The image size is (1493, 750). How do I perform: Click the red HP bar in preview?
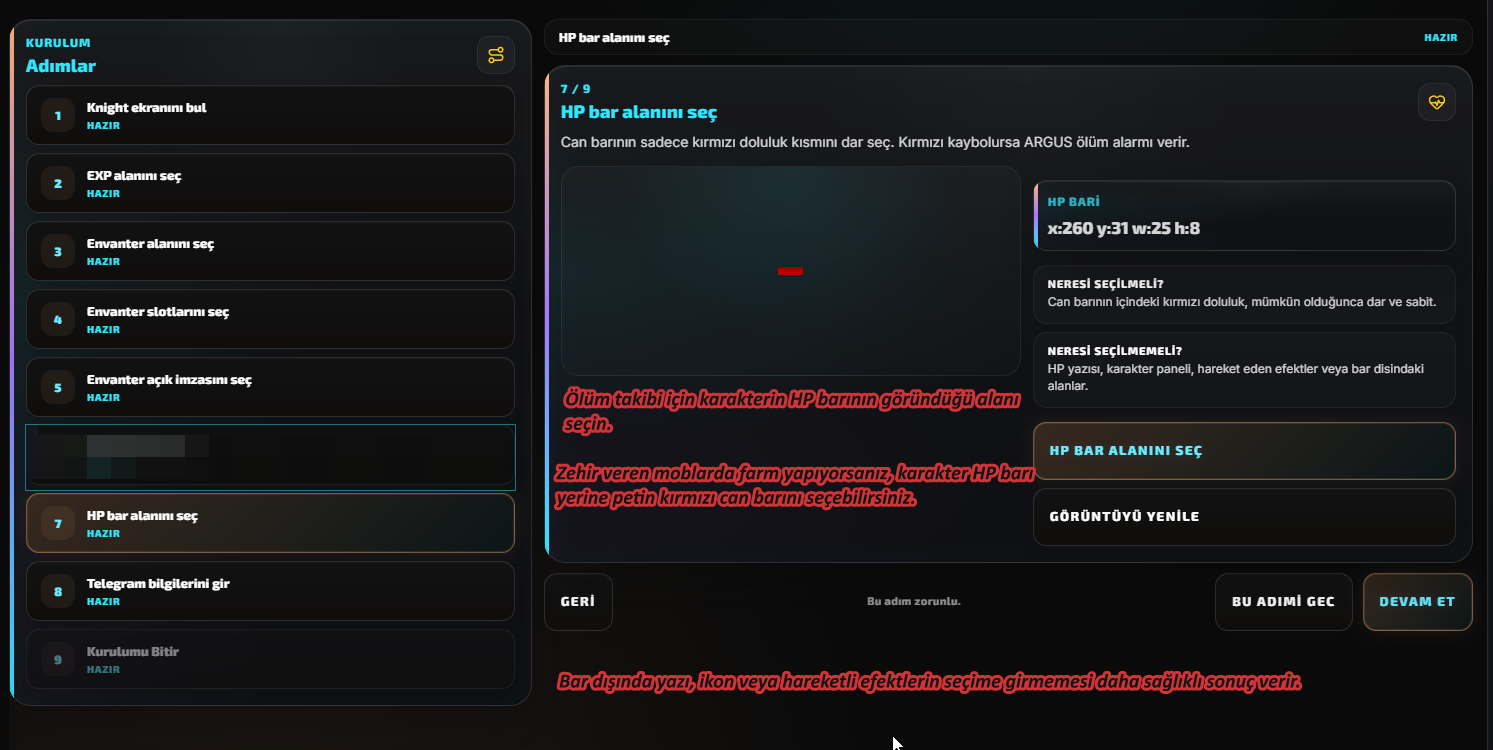pos(790,271)
